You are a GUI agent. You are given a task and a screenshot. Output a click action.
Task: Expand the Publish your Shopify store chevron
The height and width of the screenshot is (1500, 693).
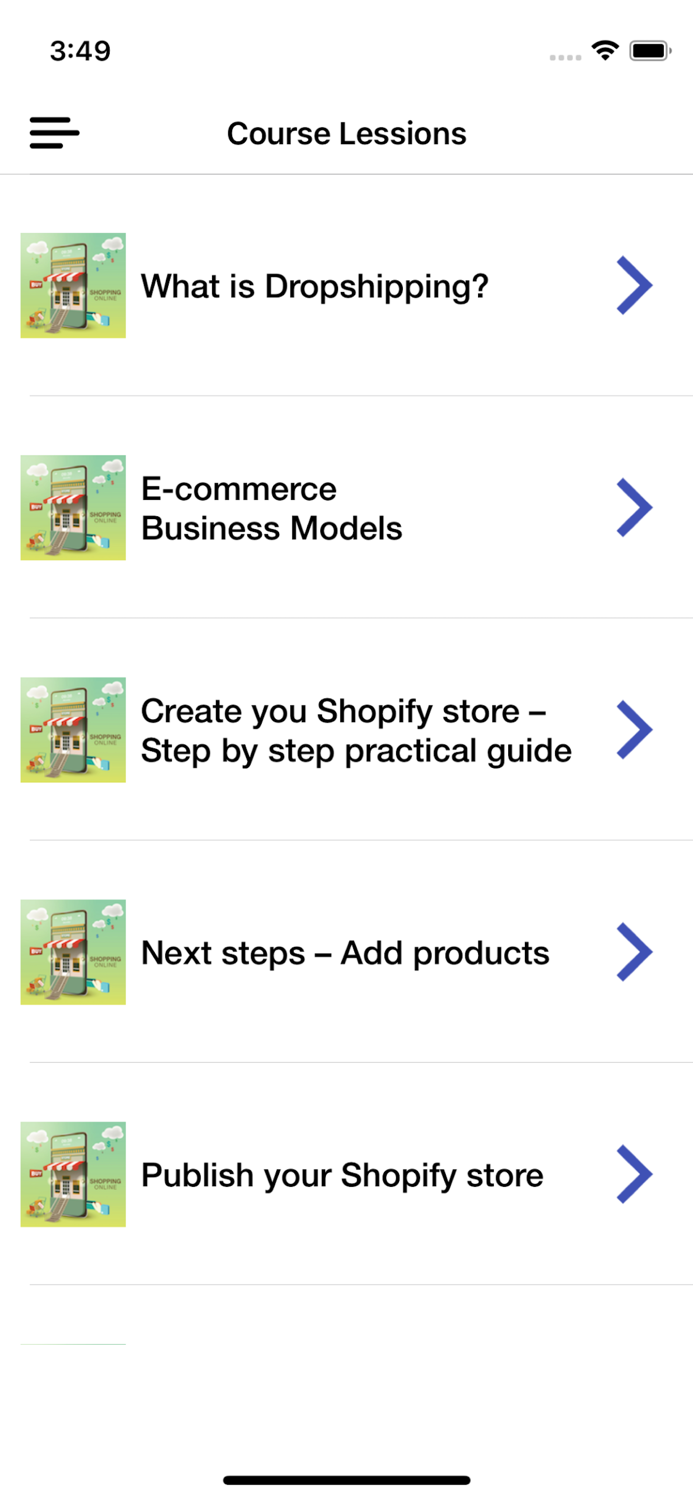pos(636,1174)
